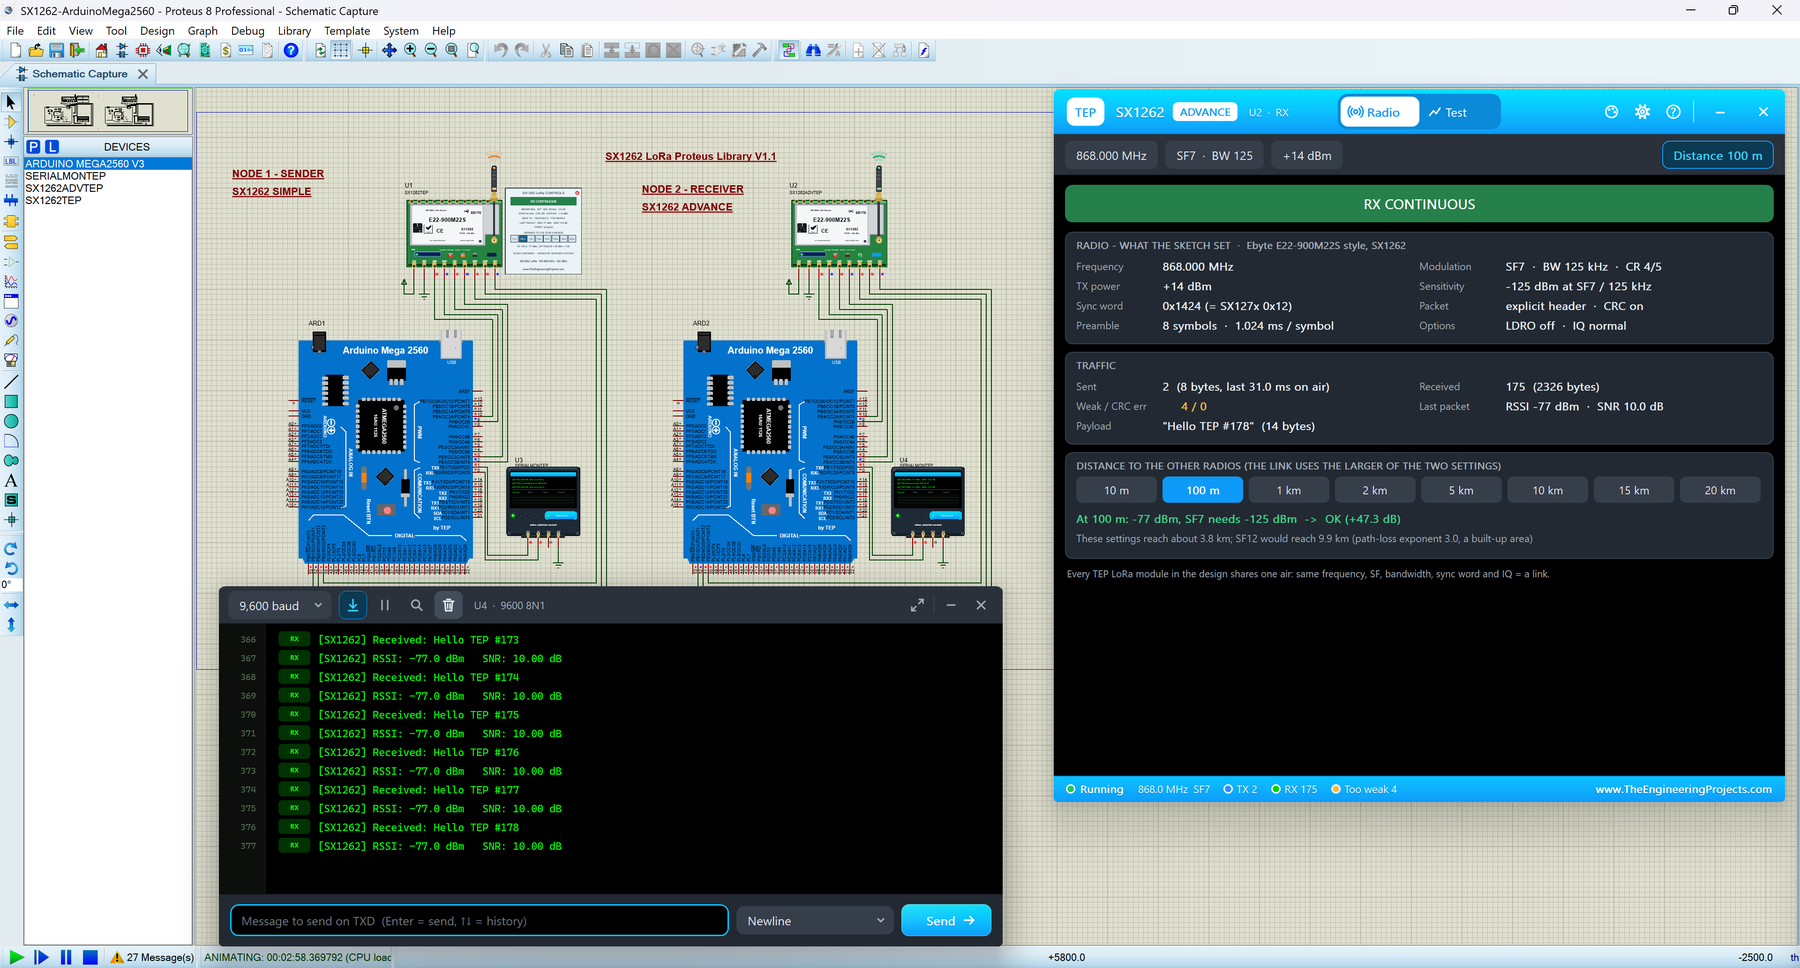Clear the serial monitor with trash icon
Image resolution: width=1800 pixels, height=968 pixels.
(x=448, y=605)
